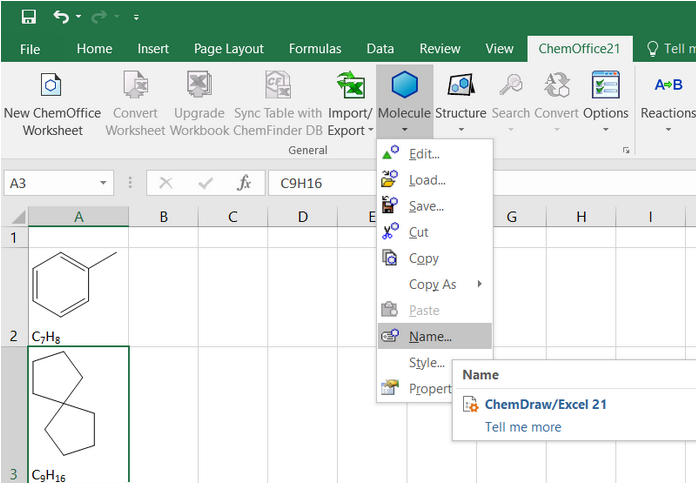Expand the Options dropdown arrow
The height and width of the screenshot is (483, 696).
tap(605, 130)
